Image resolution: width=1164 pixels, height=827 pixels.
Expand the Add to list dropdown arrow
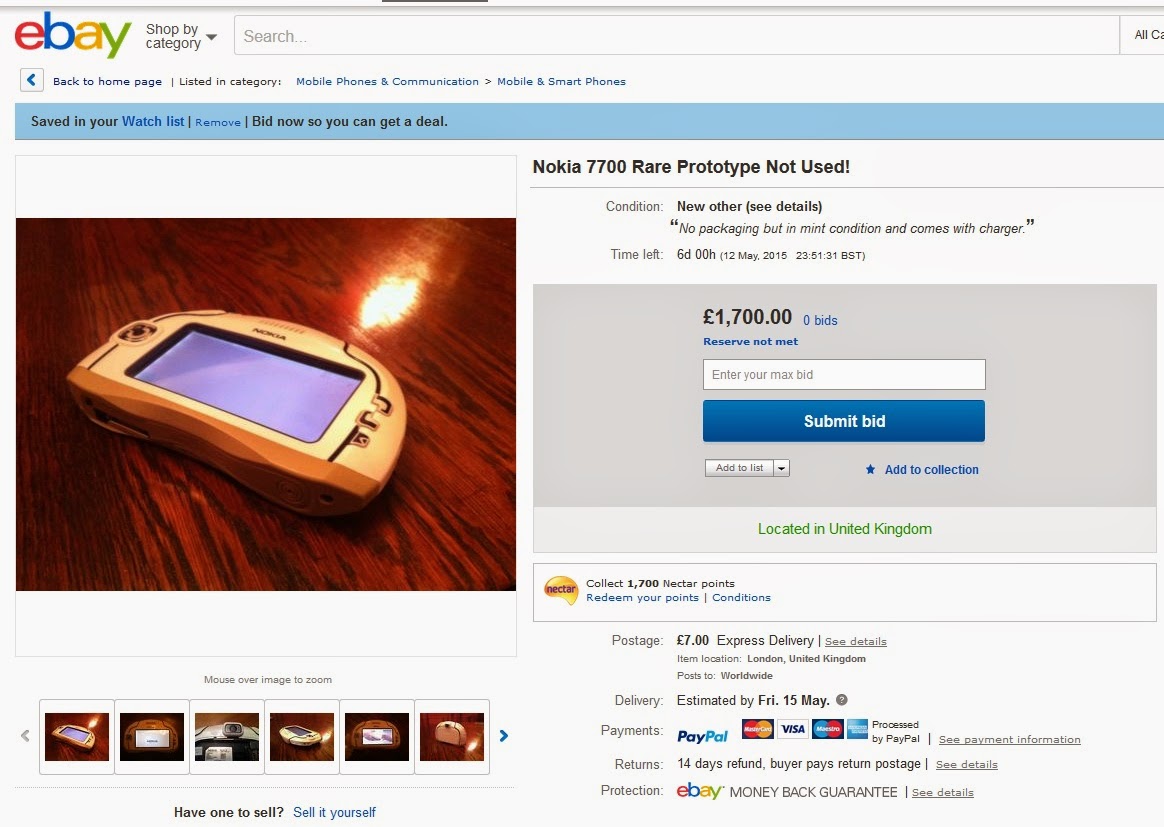click(x=781, y=468)
